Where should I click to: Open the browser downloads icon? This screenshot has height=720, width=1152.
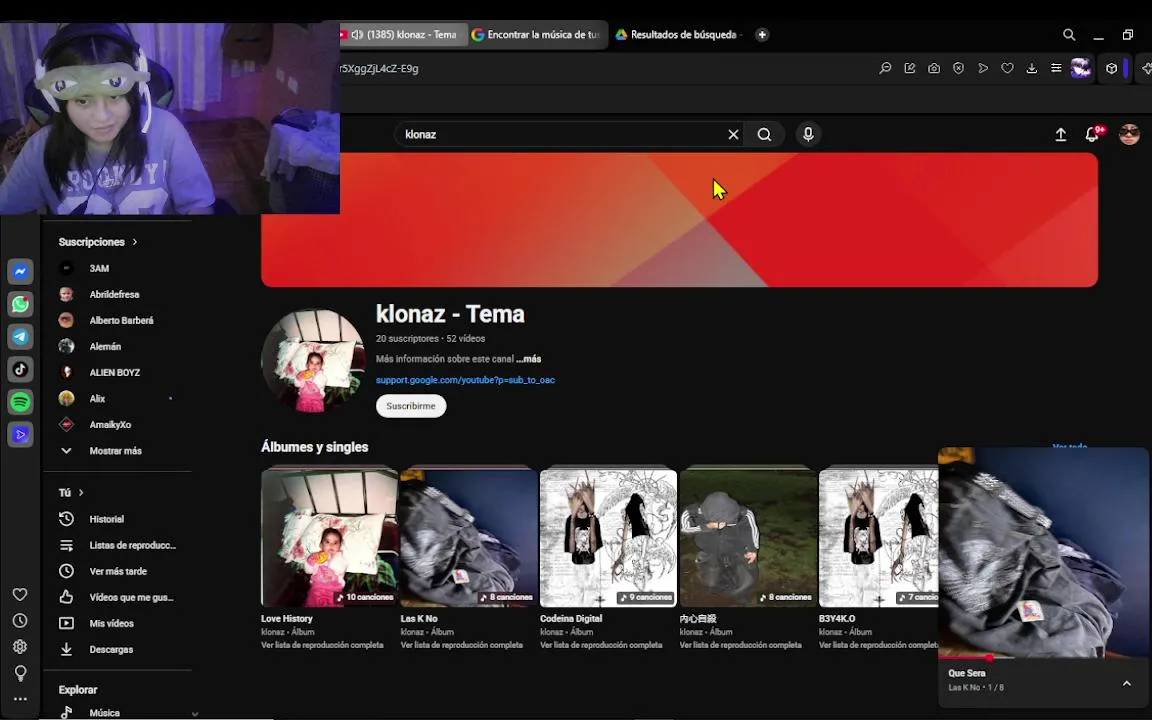coord(1032,68)
